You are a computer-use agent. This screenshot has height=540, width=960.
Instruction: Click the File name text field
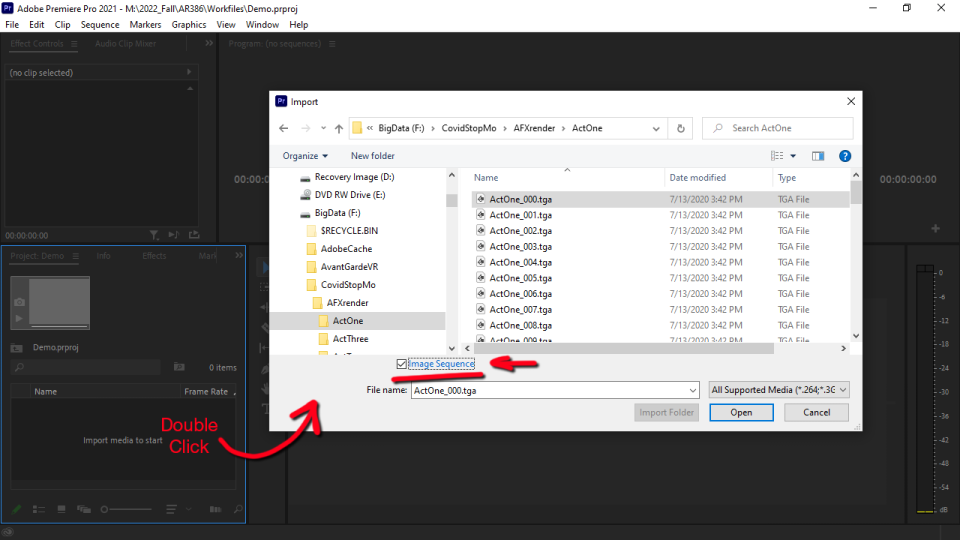point(550,391)
